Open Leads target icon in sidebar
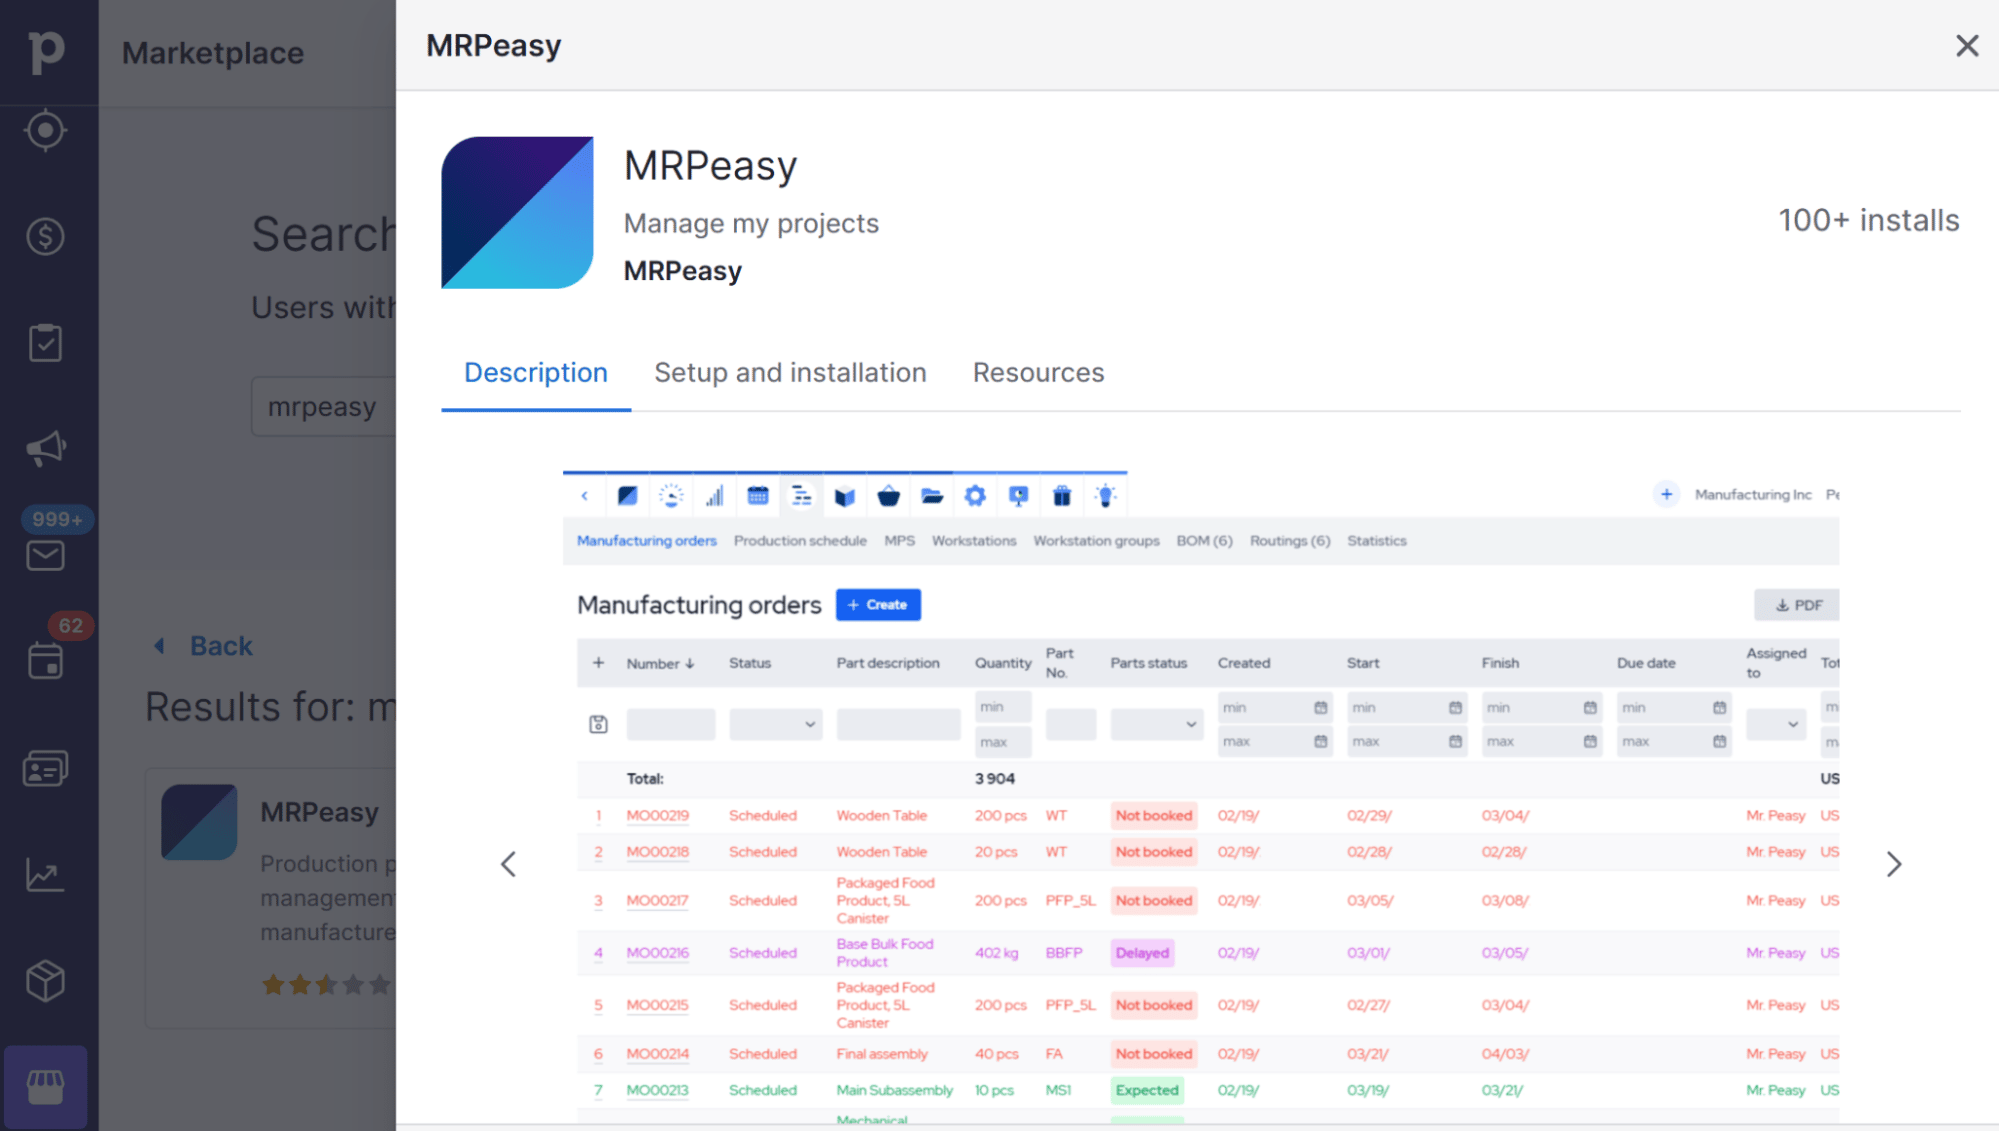Screen dimensions: 1999x1132 pyautogui.click(x=46, y=131)
